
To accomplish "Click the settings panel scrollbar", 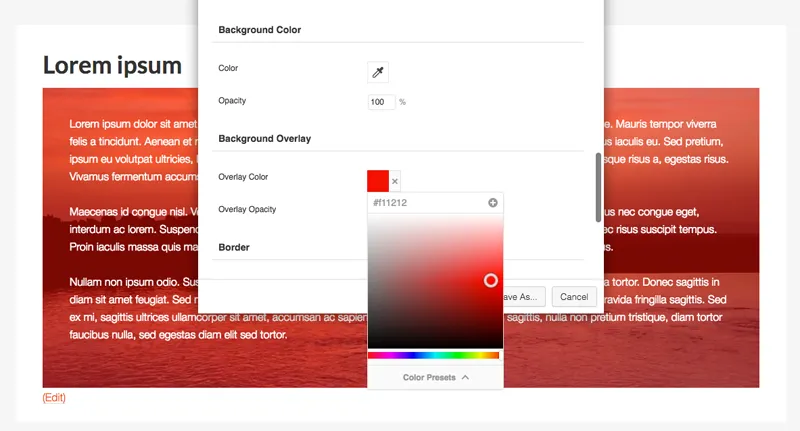I will 598,187.
